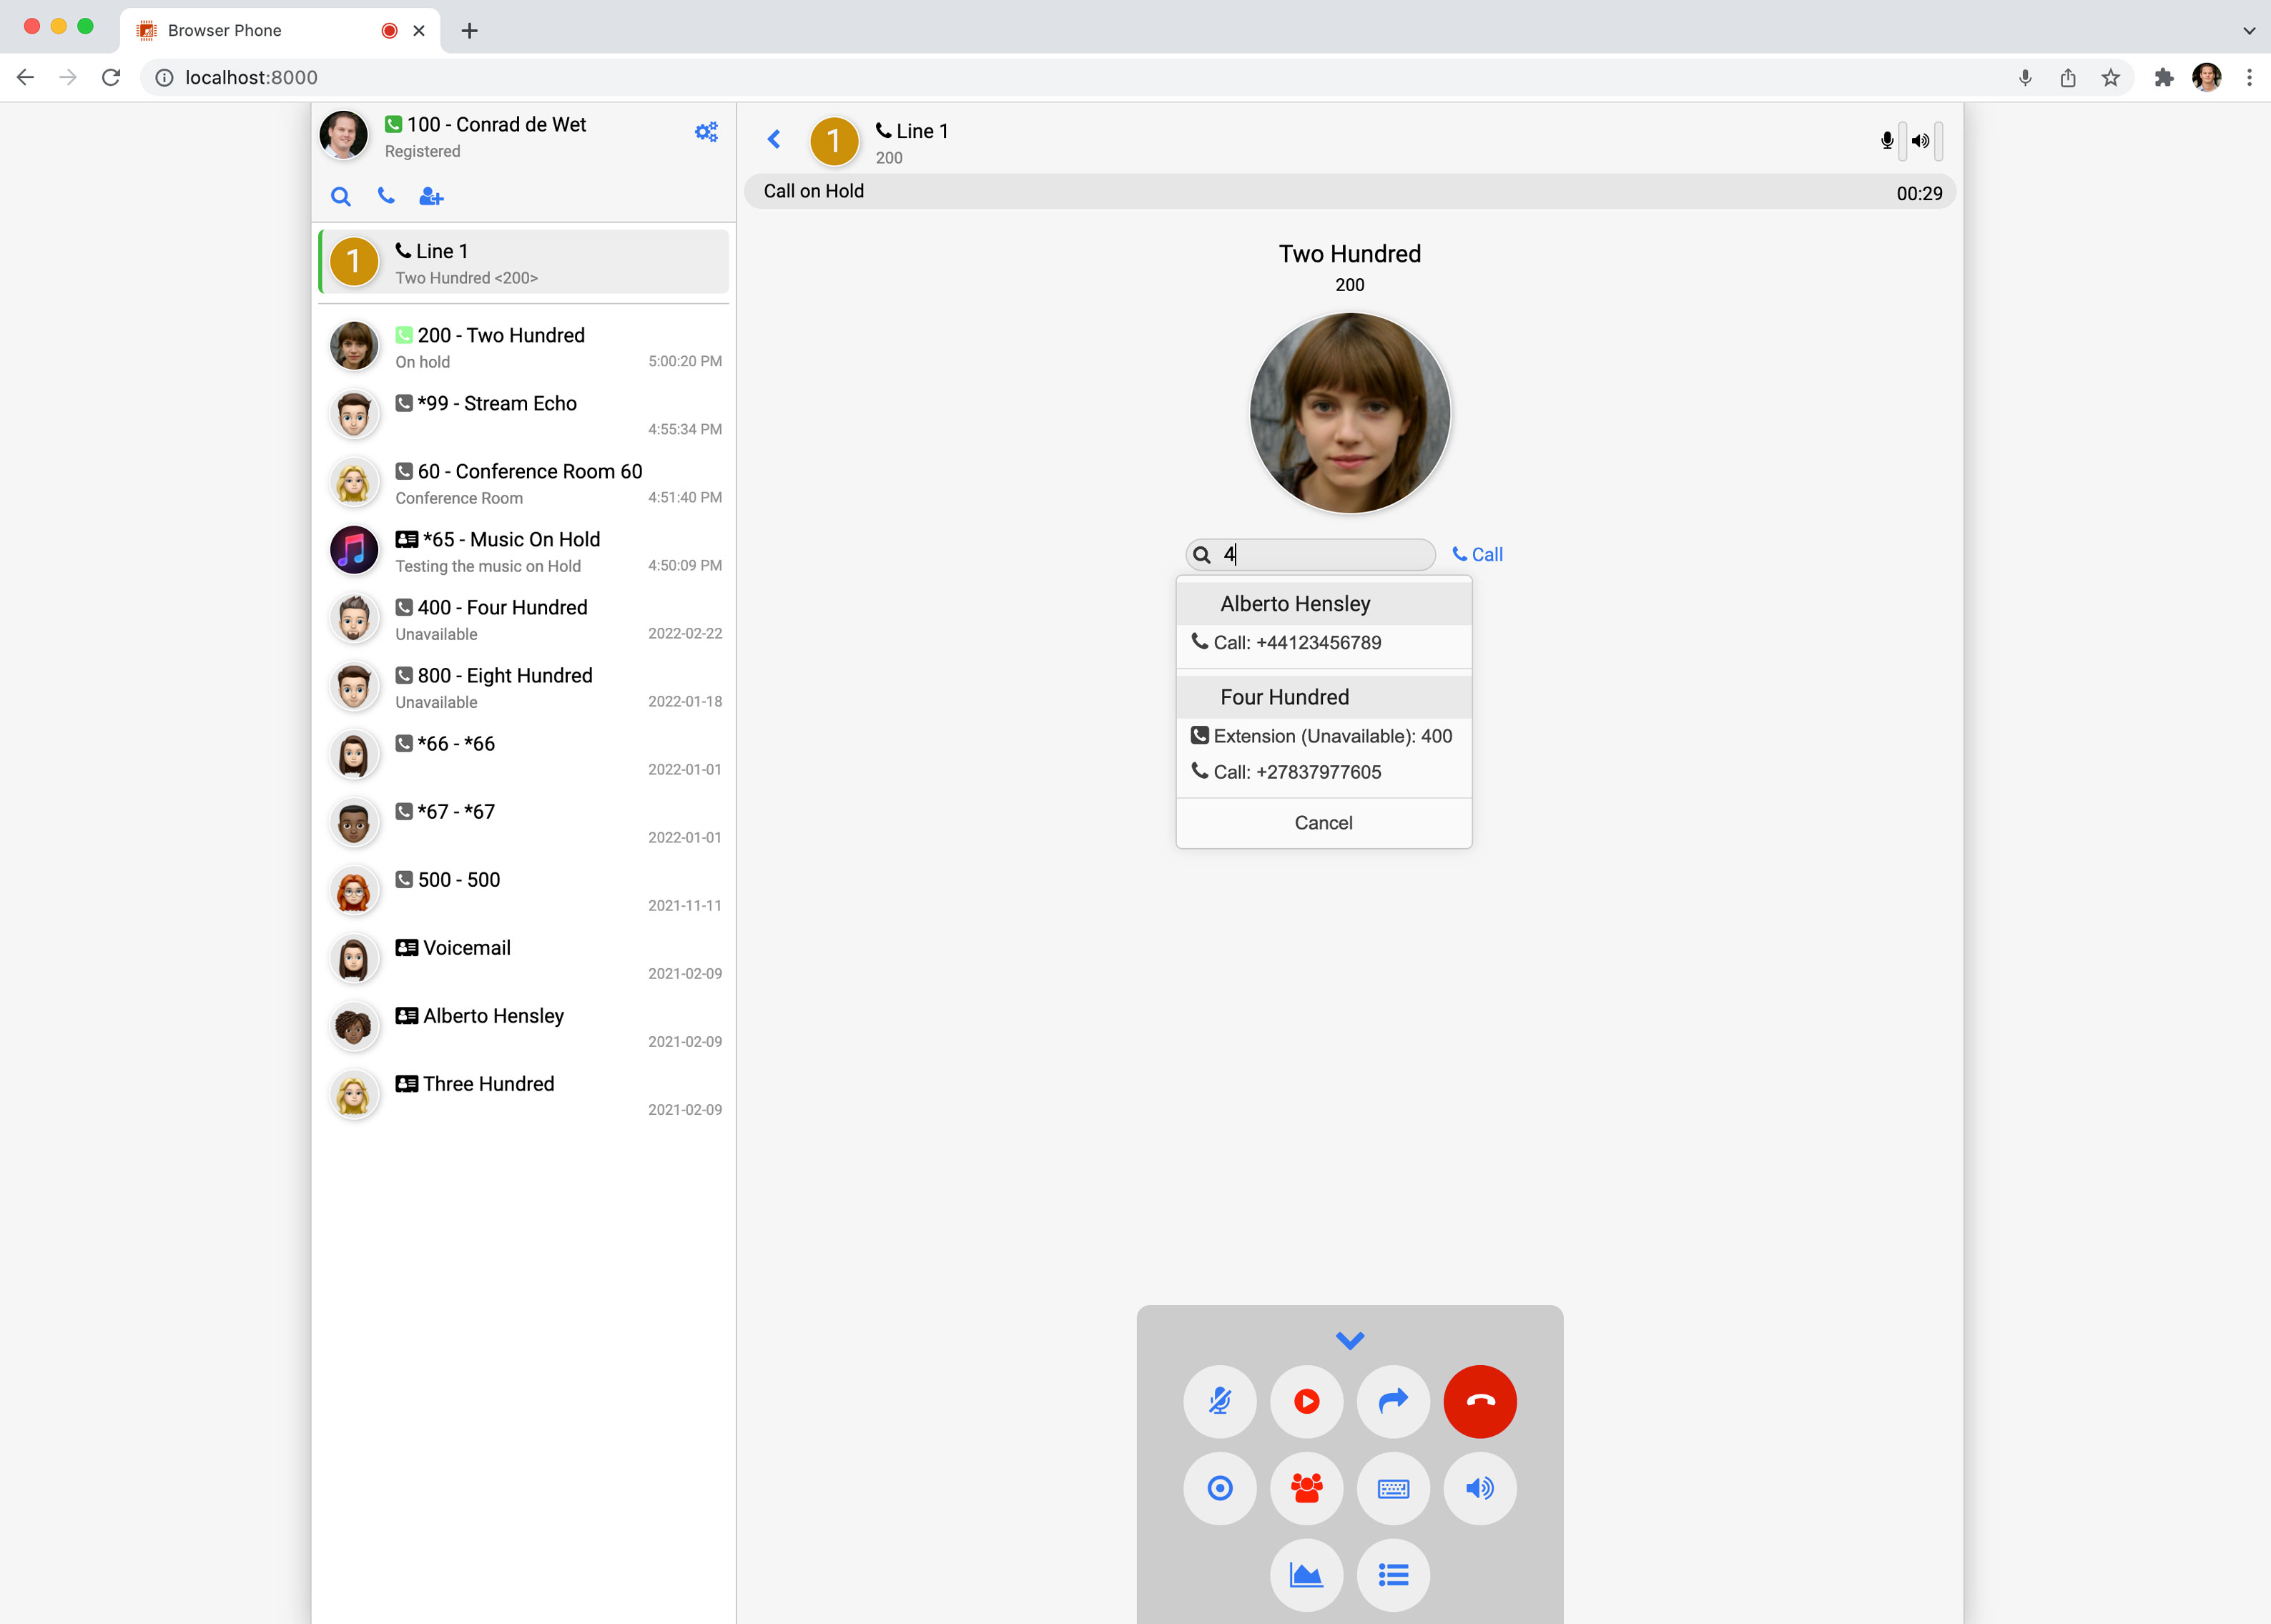Open the call statistics chart icon
This screenshot has width=2271, height=1624.
[1306, 1575]
